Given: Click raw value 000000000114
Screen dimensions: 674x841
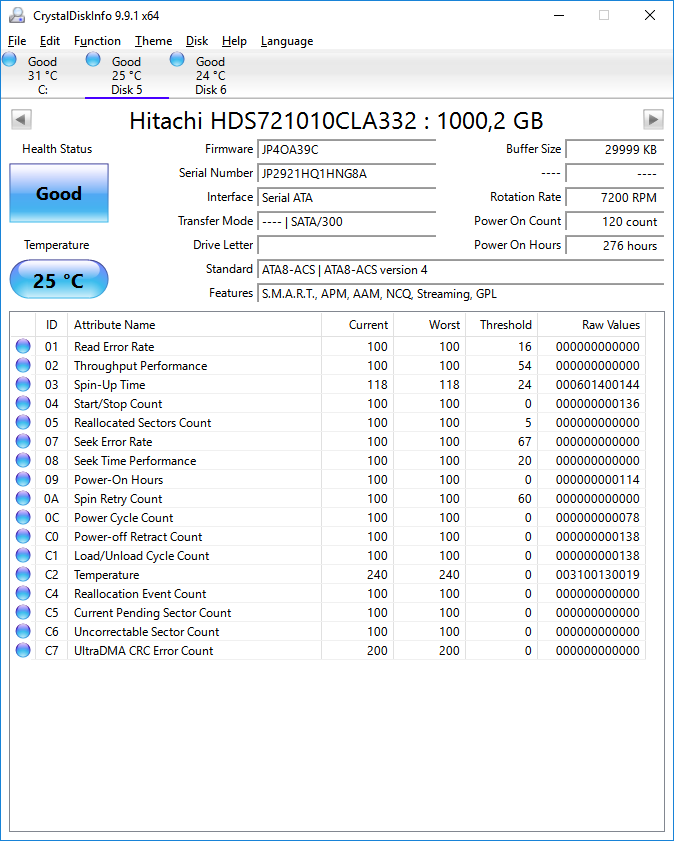Looking at the screenshot, I should [597, 479].
